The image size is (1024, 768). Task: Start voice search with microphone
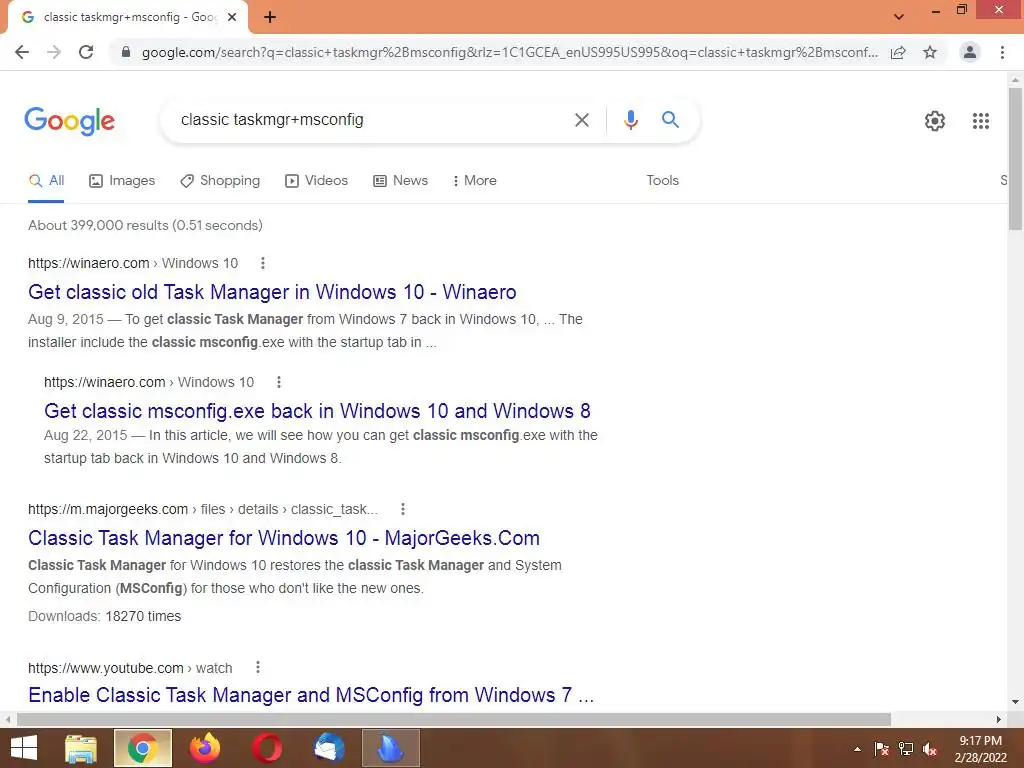(630, 120)
